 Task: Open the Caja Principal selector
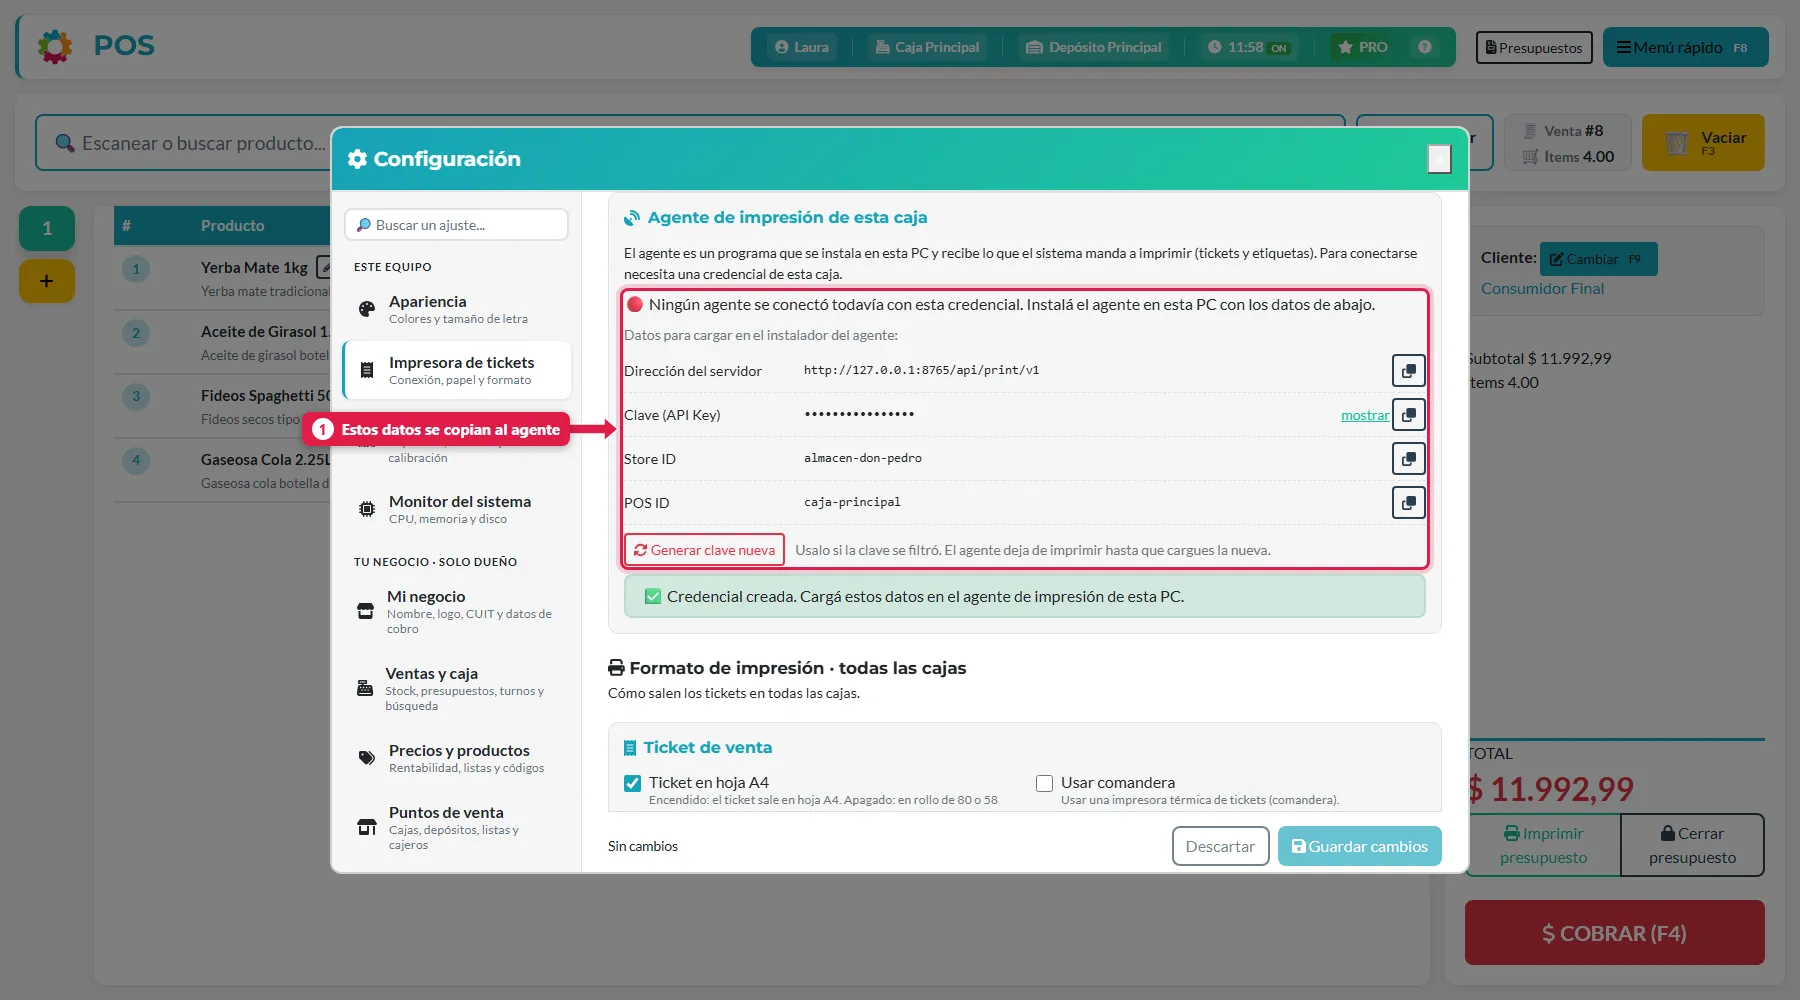click(927, 47)
